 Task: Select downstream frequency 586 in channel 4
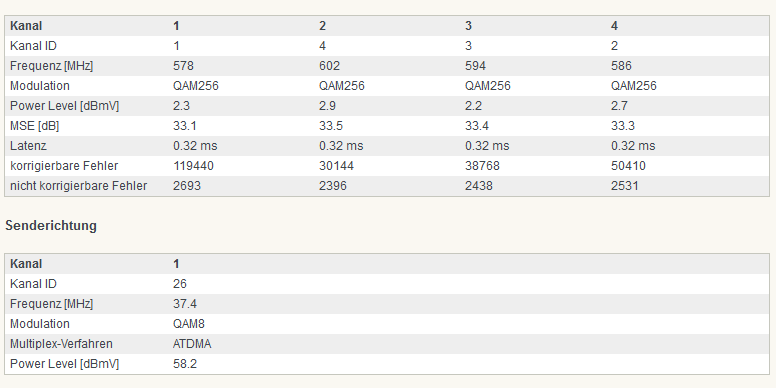pyautogui.click(x=621, y=66)
